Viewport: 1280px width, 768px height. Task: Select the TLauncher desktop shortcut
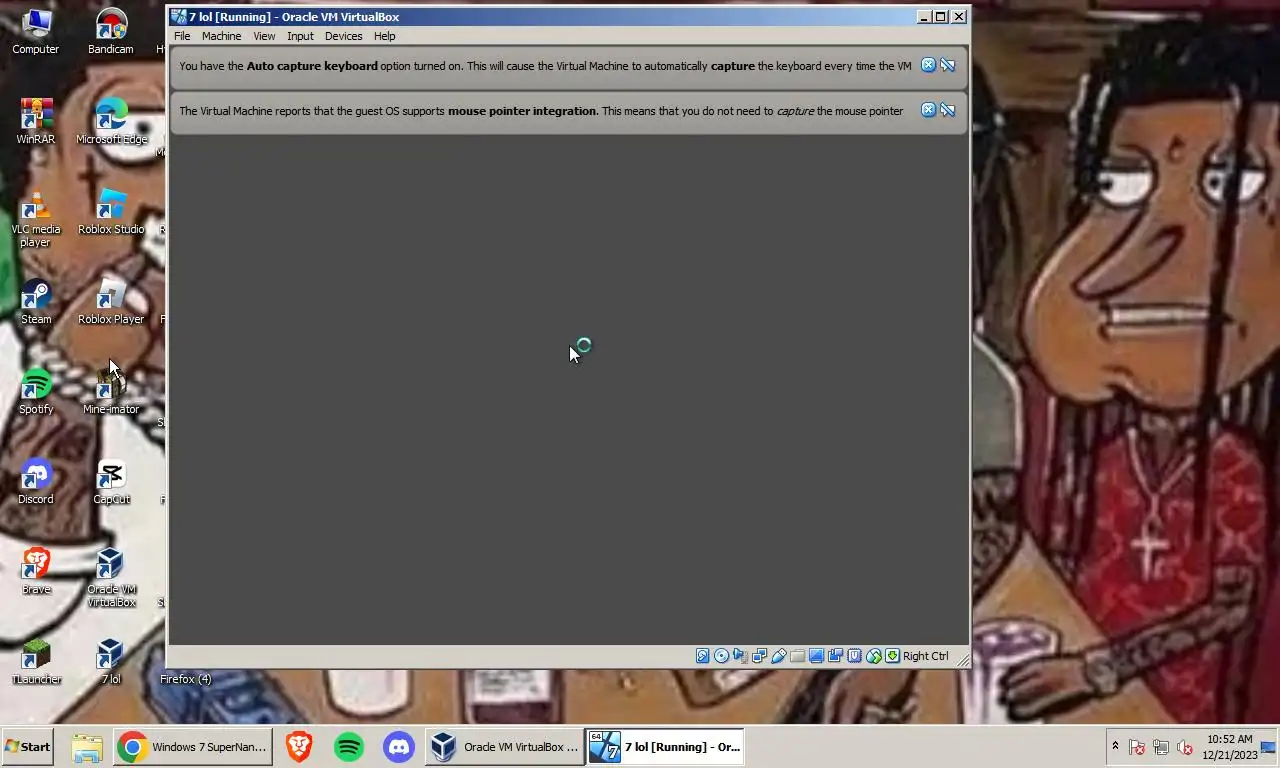click(x=35, y=662)
